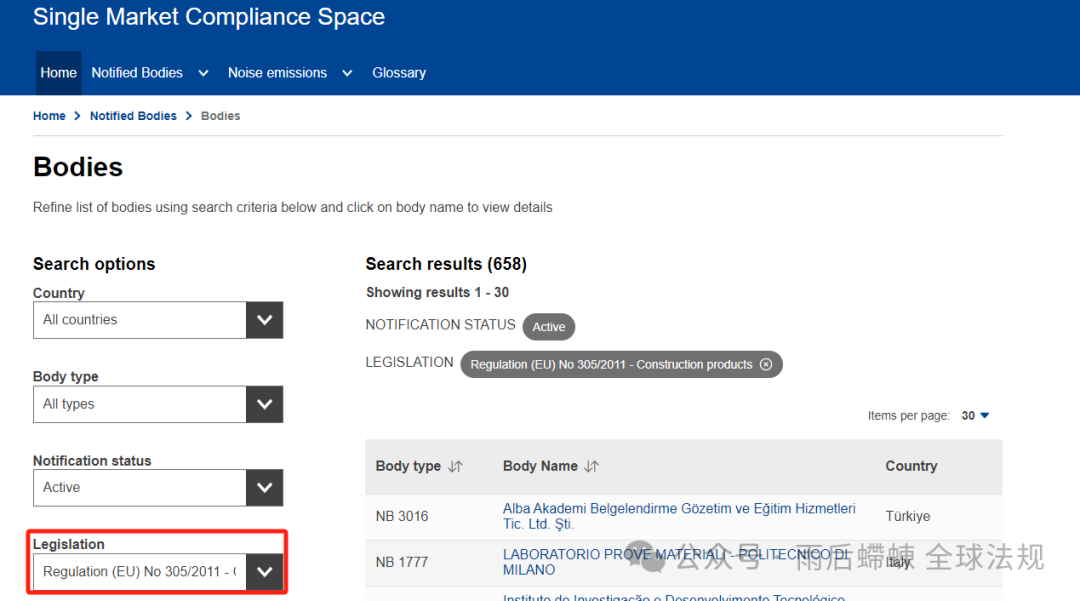The width and height of the screenshot is (1080, 601).
Task: Open the Glossary menu item
Action: click(x=399, y=73)
